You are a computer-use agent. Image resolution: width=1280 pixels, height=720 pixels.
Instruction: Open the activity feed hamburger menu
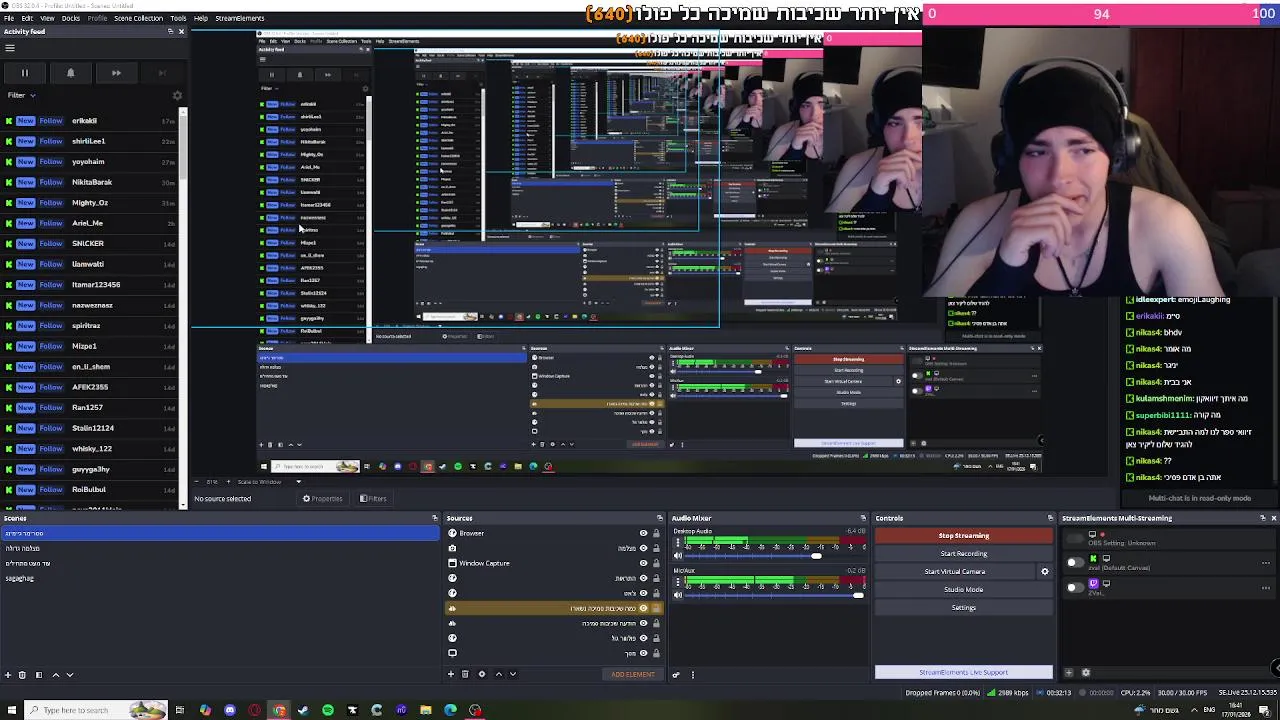[x=10, y=48]
